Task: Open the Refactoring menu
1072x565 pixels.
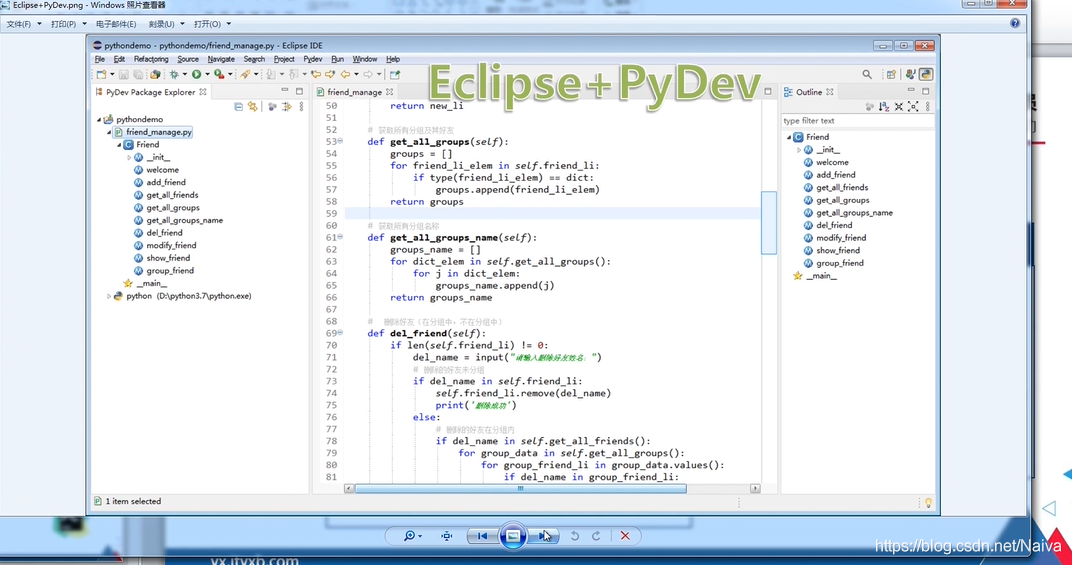Action: [x=151, y=60]
